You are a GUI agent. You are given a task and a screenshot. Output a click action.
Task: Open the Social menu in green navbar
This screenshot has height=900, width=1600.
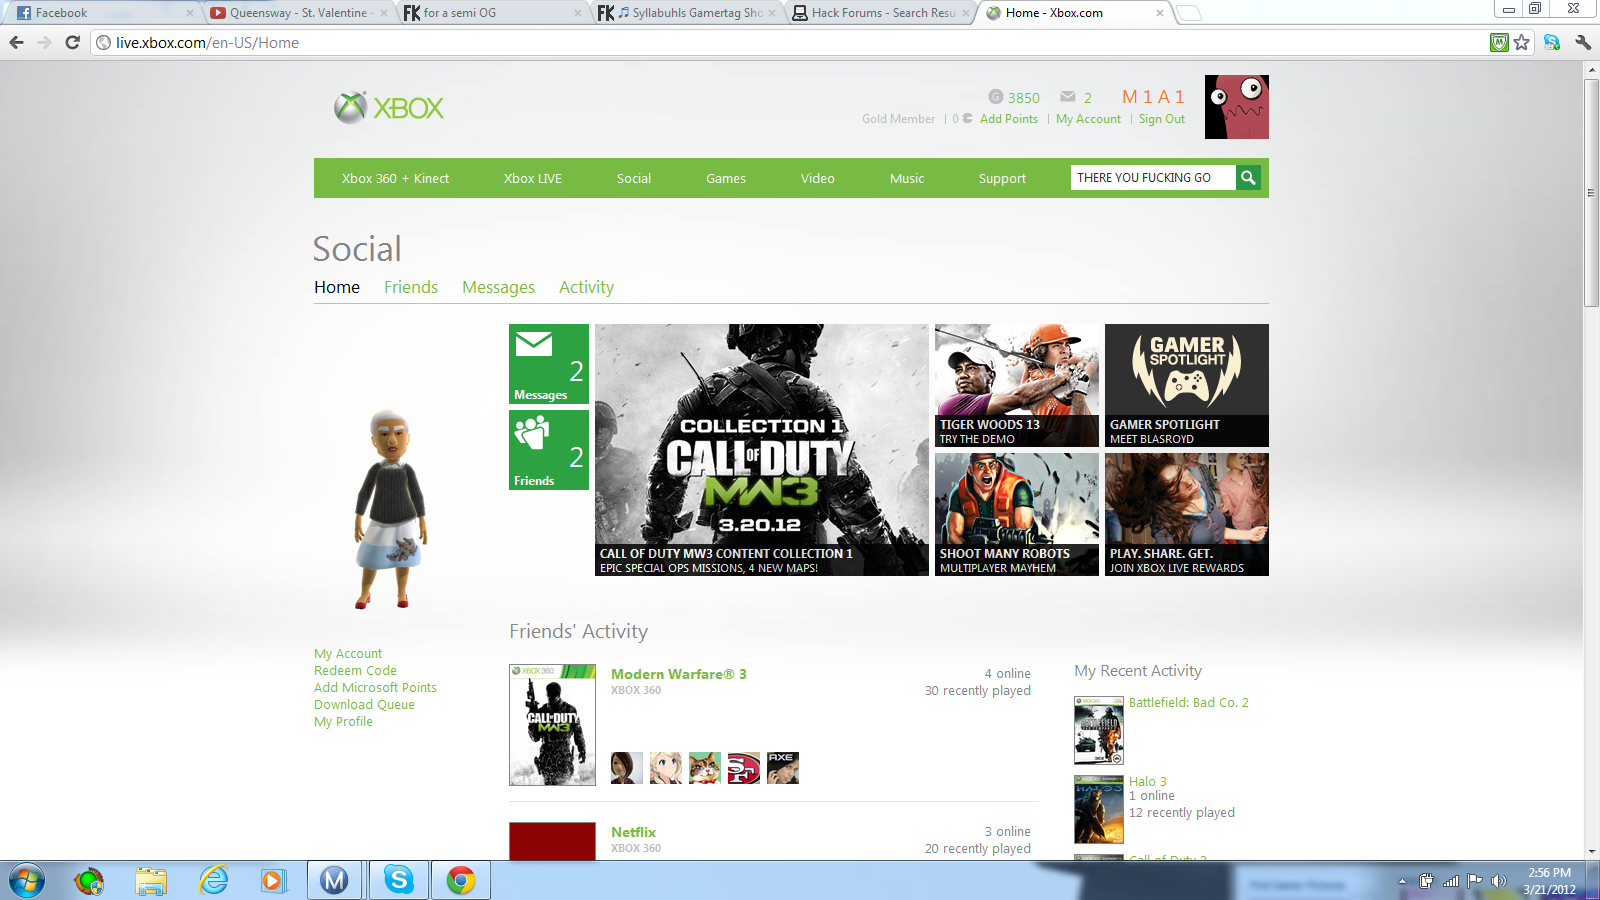coord(634,178)
